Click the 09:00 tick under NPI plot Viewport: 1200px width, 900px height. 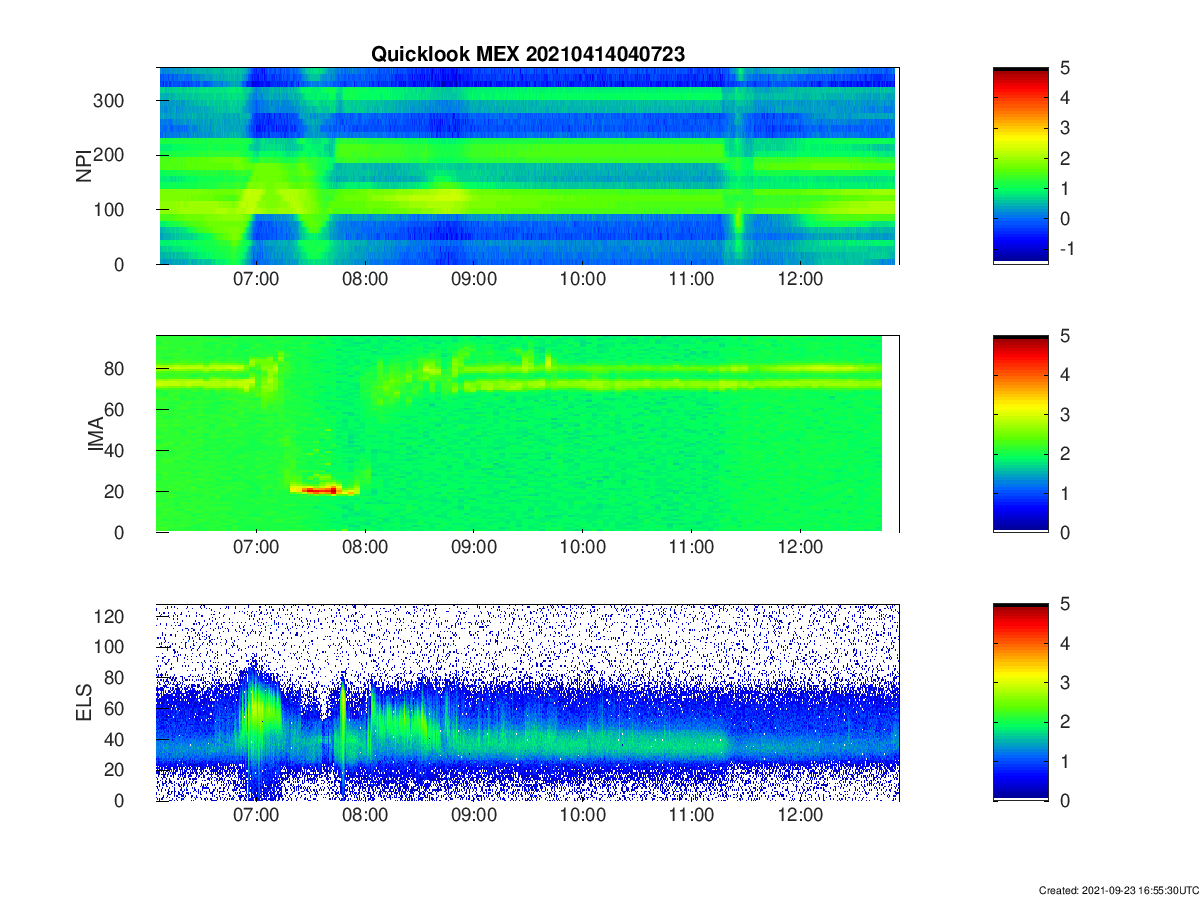tap(474, 280)
